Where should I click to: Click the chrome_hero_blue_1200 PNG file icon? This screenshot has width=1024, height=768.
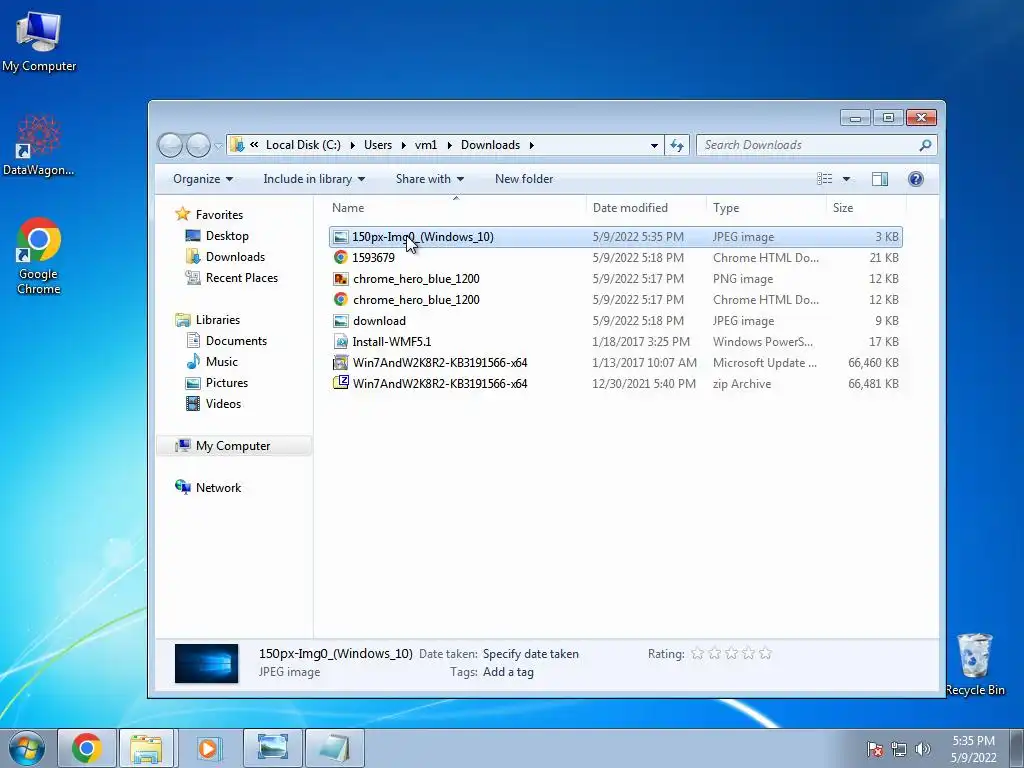point(340,279)
